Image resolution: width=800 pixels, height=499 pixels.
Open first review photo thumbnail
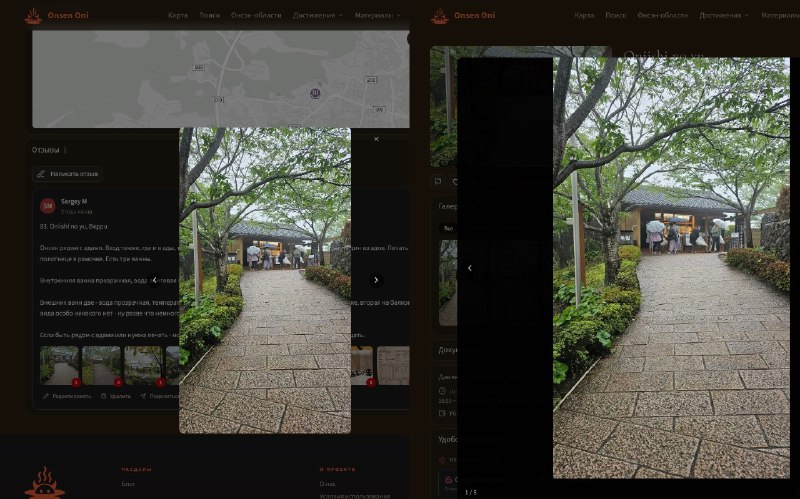(60, 365)
